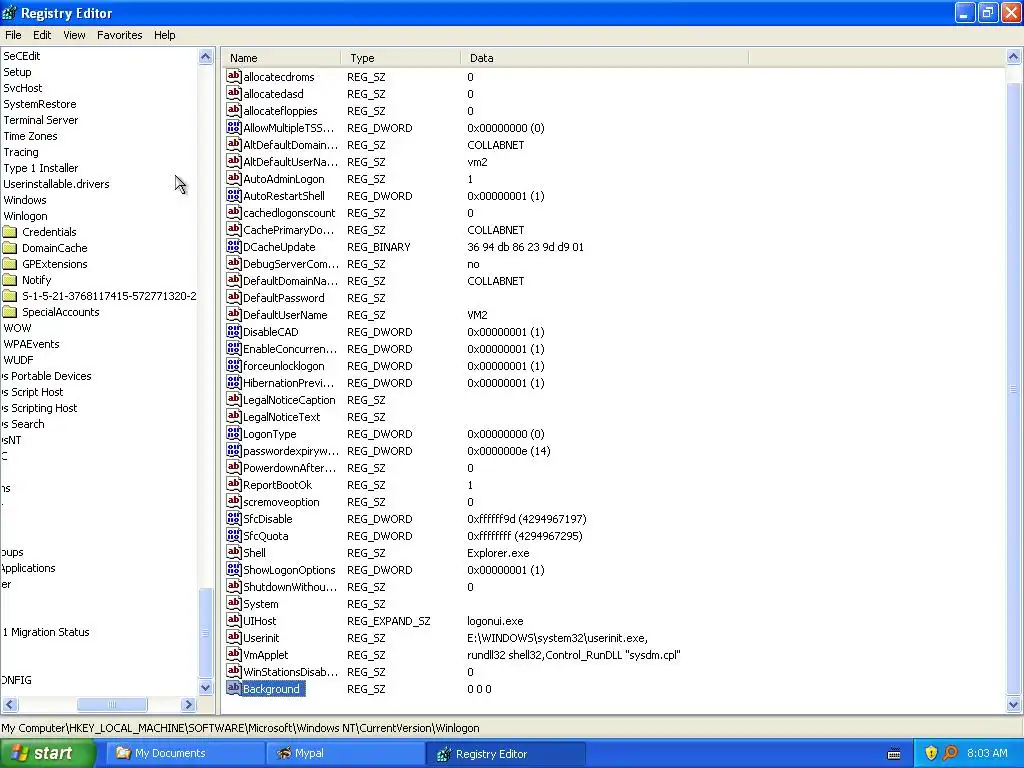Select the GPExtensions folder icon
1024x768 pixels.
pyautogui.click(x=10, y=264)
